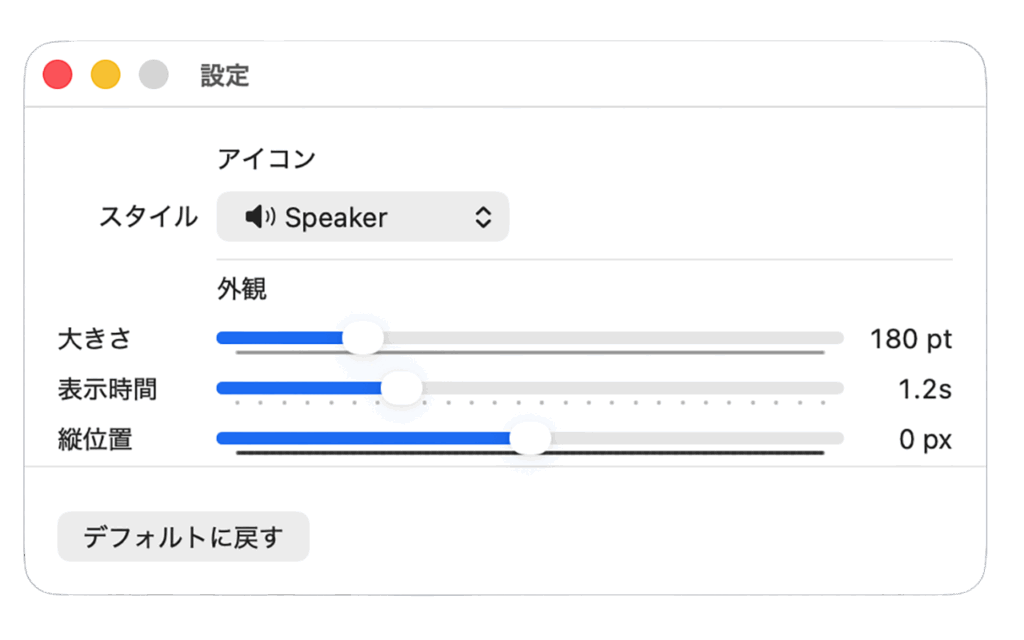Click the 180 pt size value
Screen dimensions: 1024x640
pos(910,339)
